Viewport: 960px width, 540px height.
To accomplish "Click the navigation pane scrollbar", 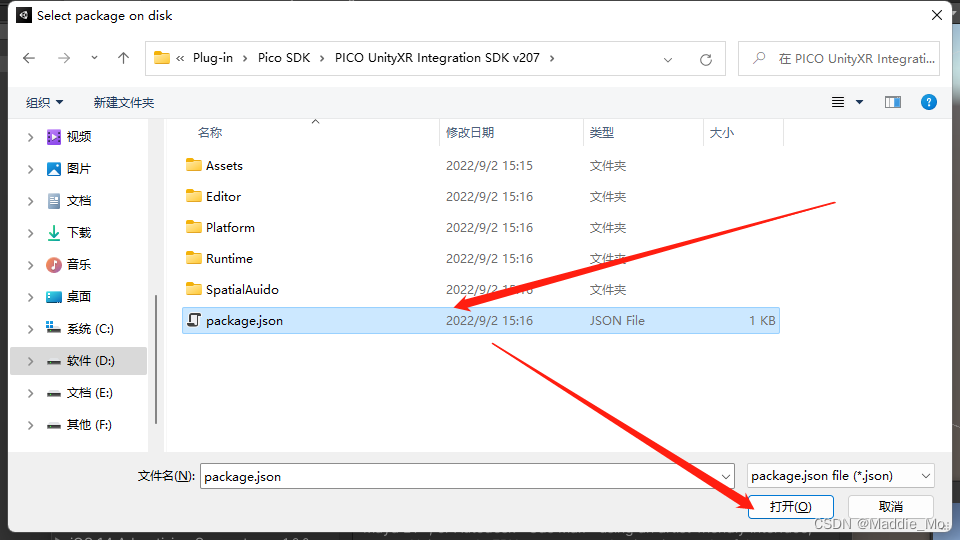I will point(156,359).
